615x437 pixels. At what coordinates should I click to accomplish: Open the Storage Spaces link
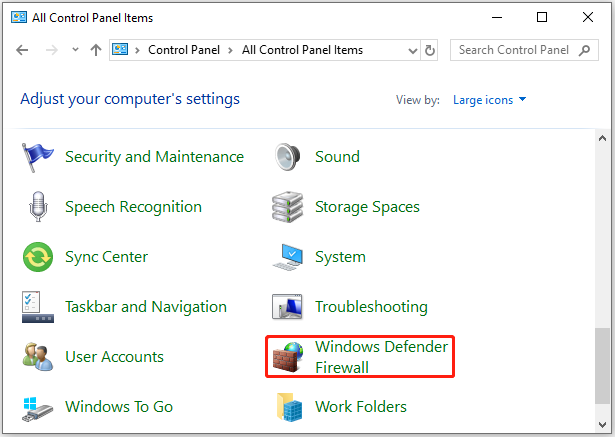[x=367, y=207]
